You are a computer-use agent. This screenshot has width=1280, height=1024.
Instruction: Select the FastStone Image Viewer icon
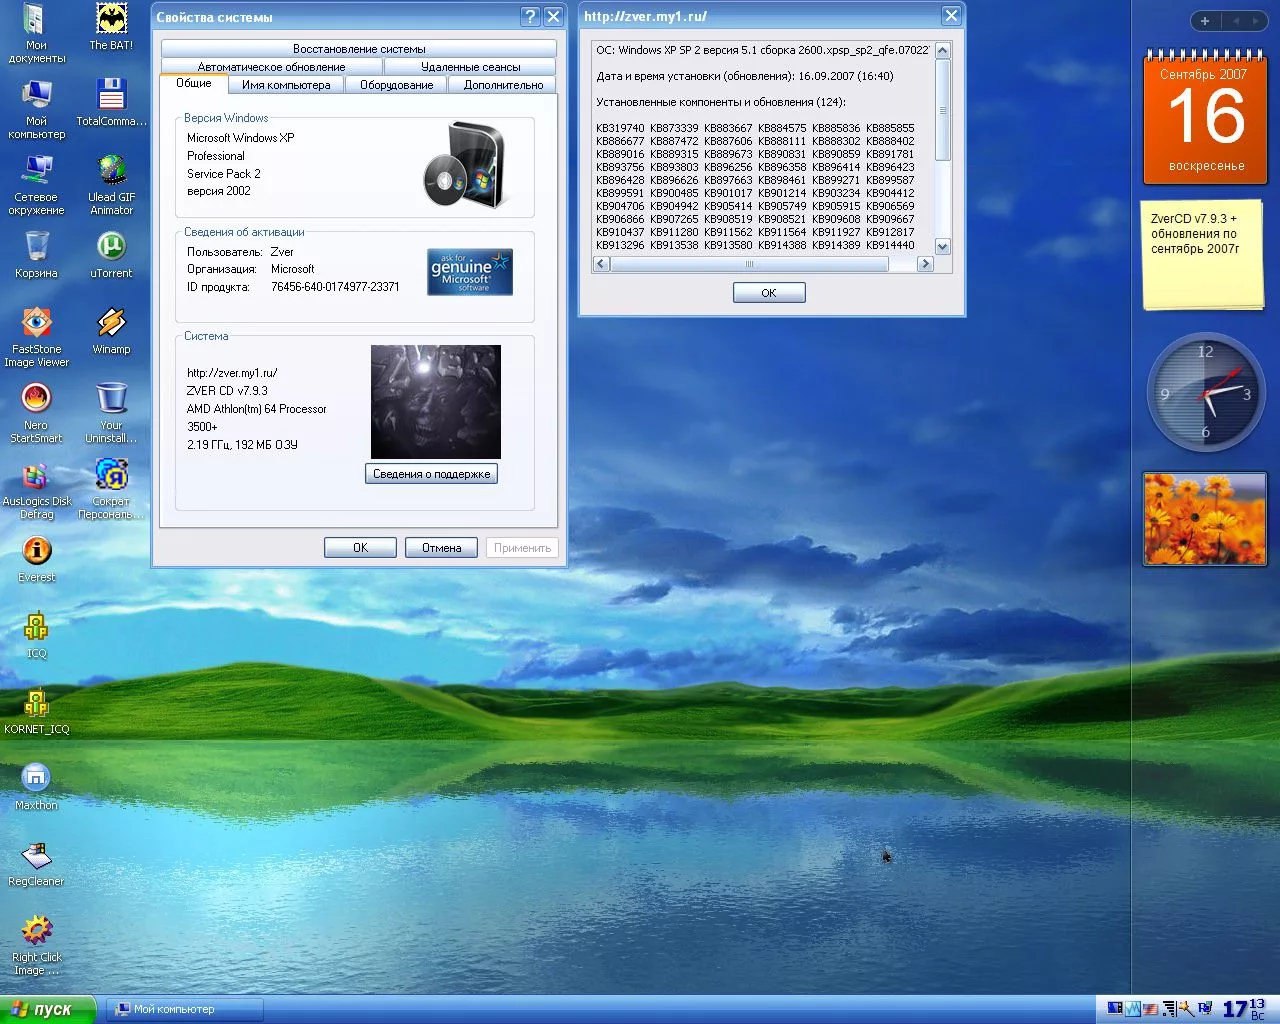point(36,337)
